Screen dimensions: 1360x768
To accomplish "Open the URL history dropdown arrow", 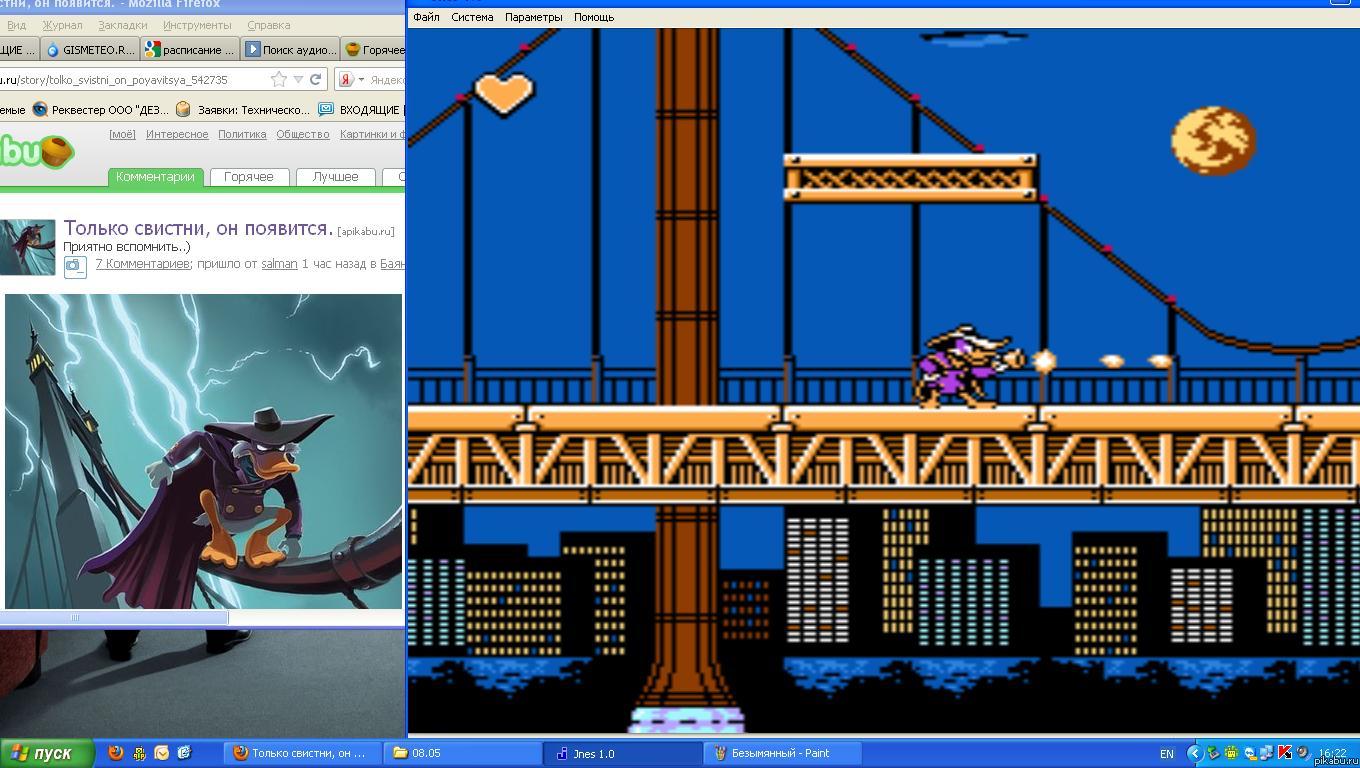I will (x=298, y=80).
